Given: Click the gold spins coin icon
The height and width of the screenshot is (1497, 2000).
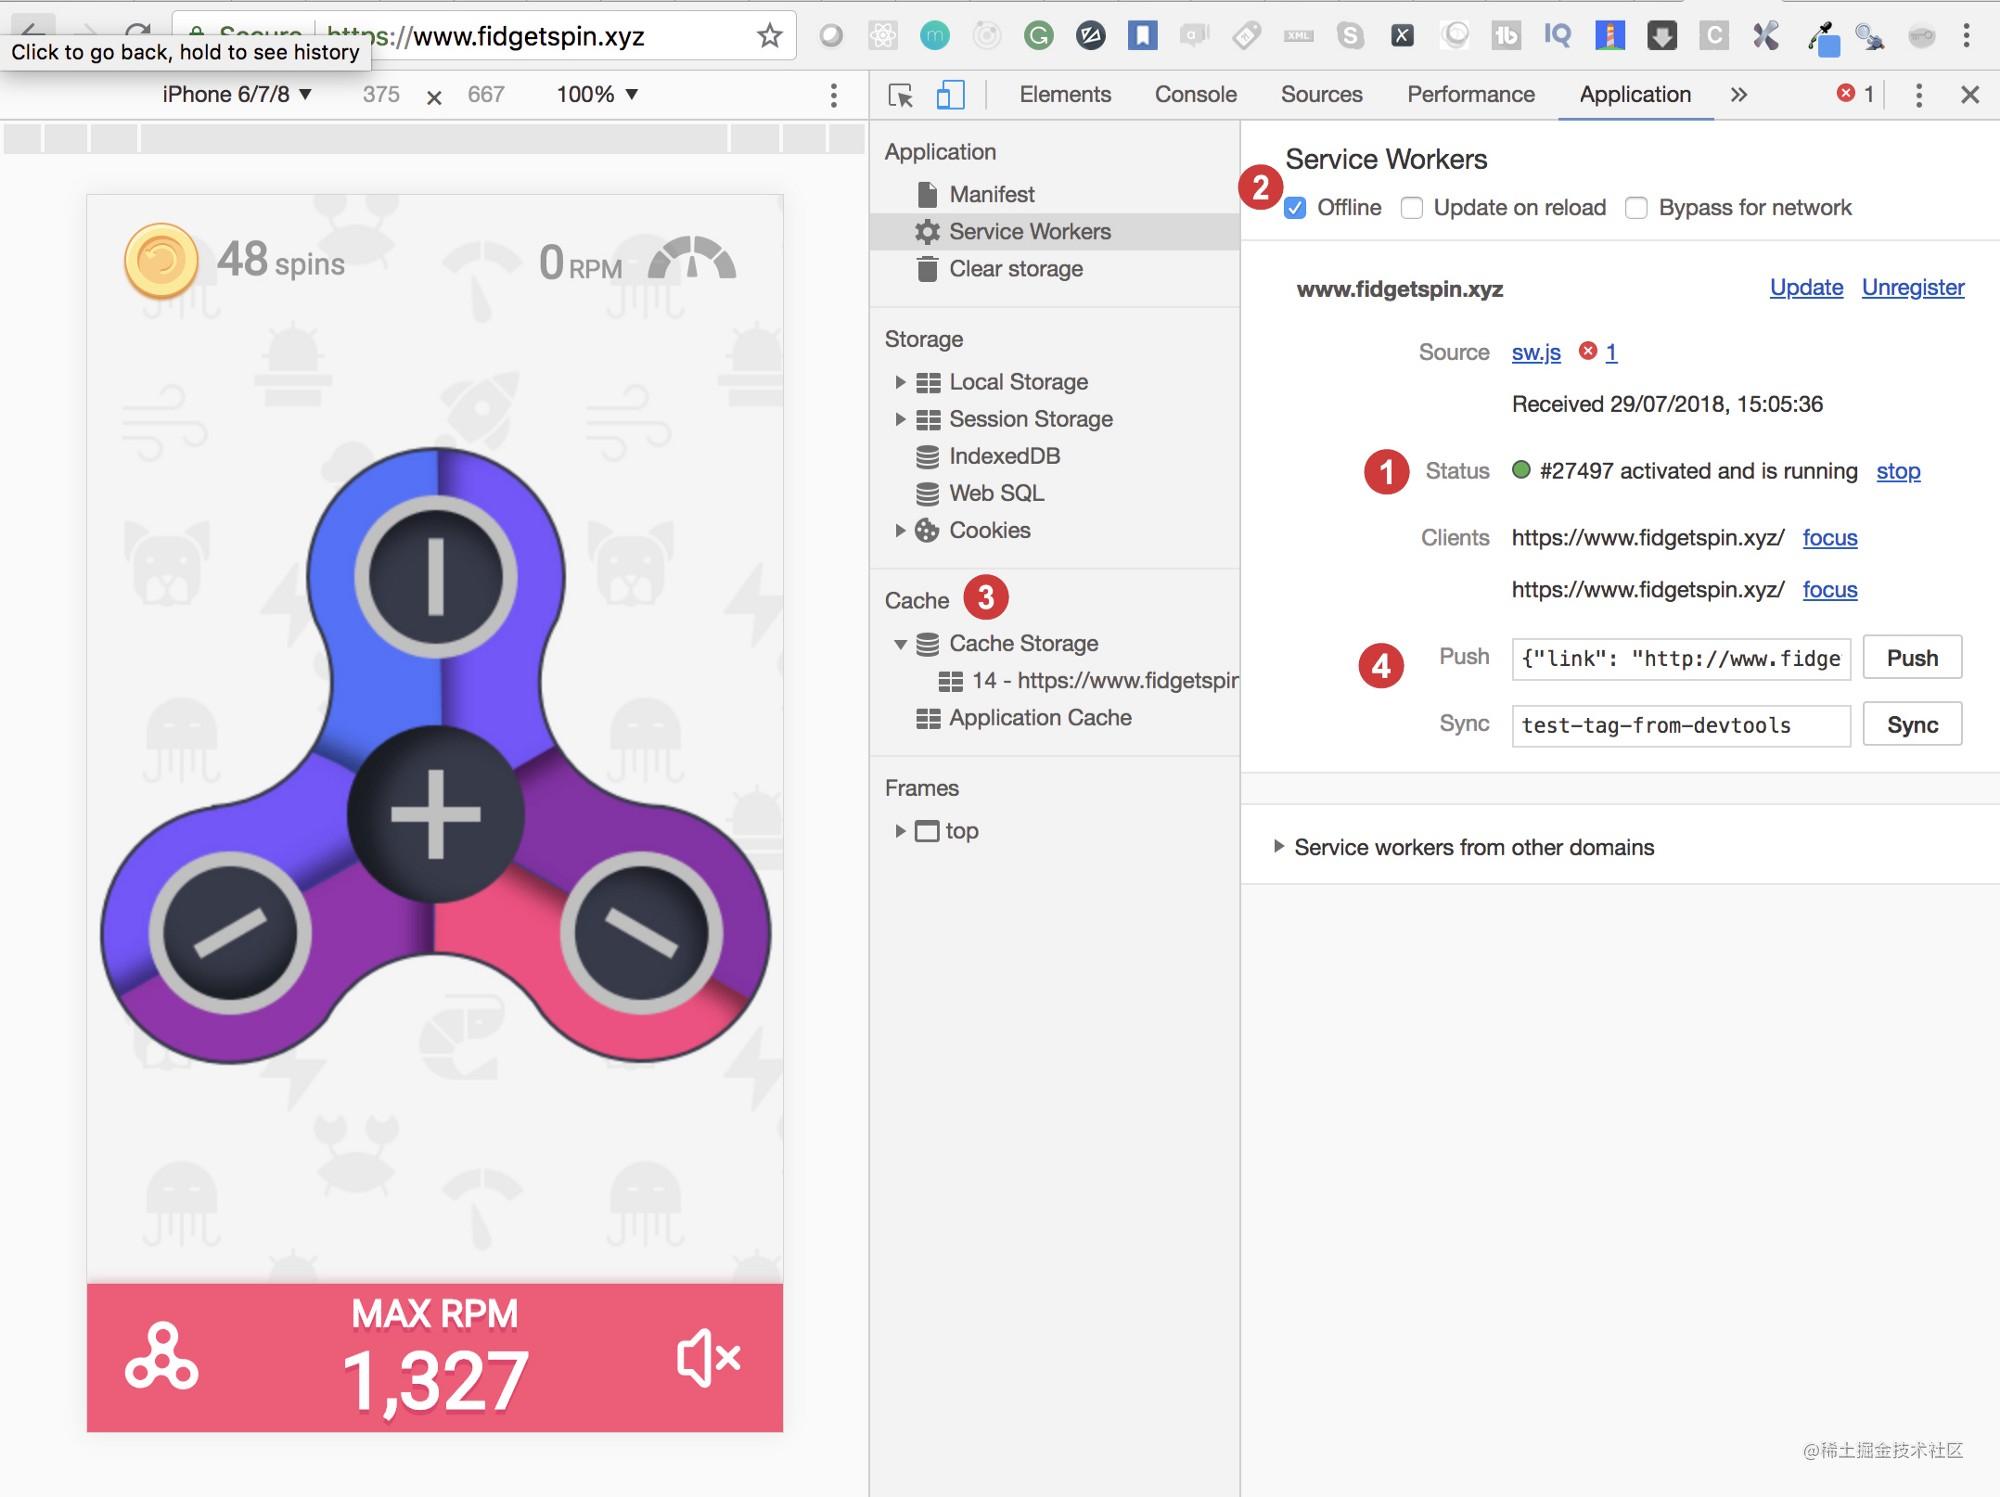Looking at the screenshot, I should [x=161, y=261].
